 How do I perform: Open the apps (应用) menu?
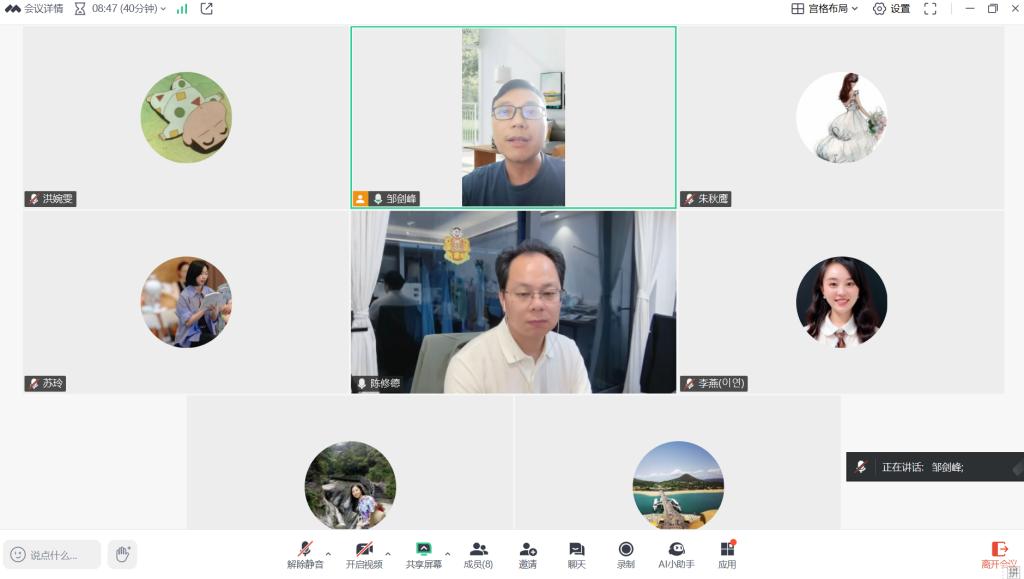pyautogui.click(x=727, y=554)
